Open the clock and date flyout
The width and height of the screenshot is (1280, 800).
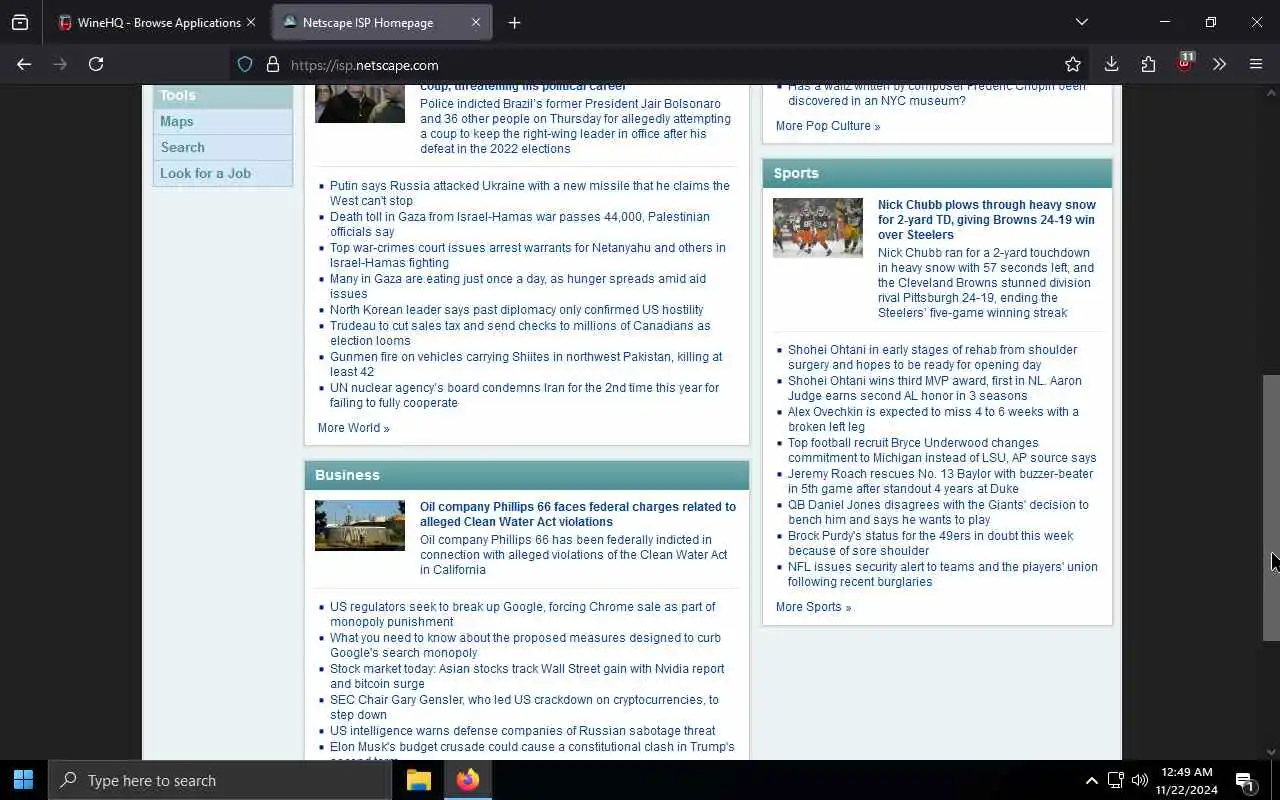[x=1187, y=780]
